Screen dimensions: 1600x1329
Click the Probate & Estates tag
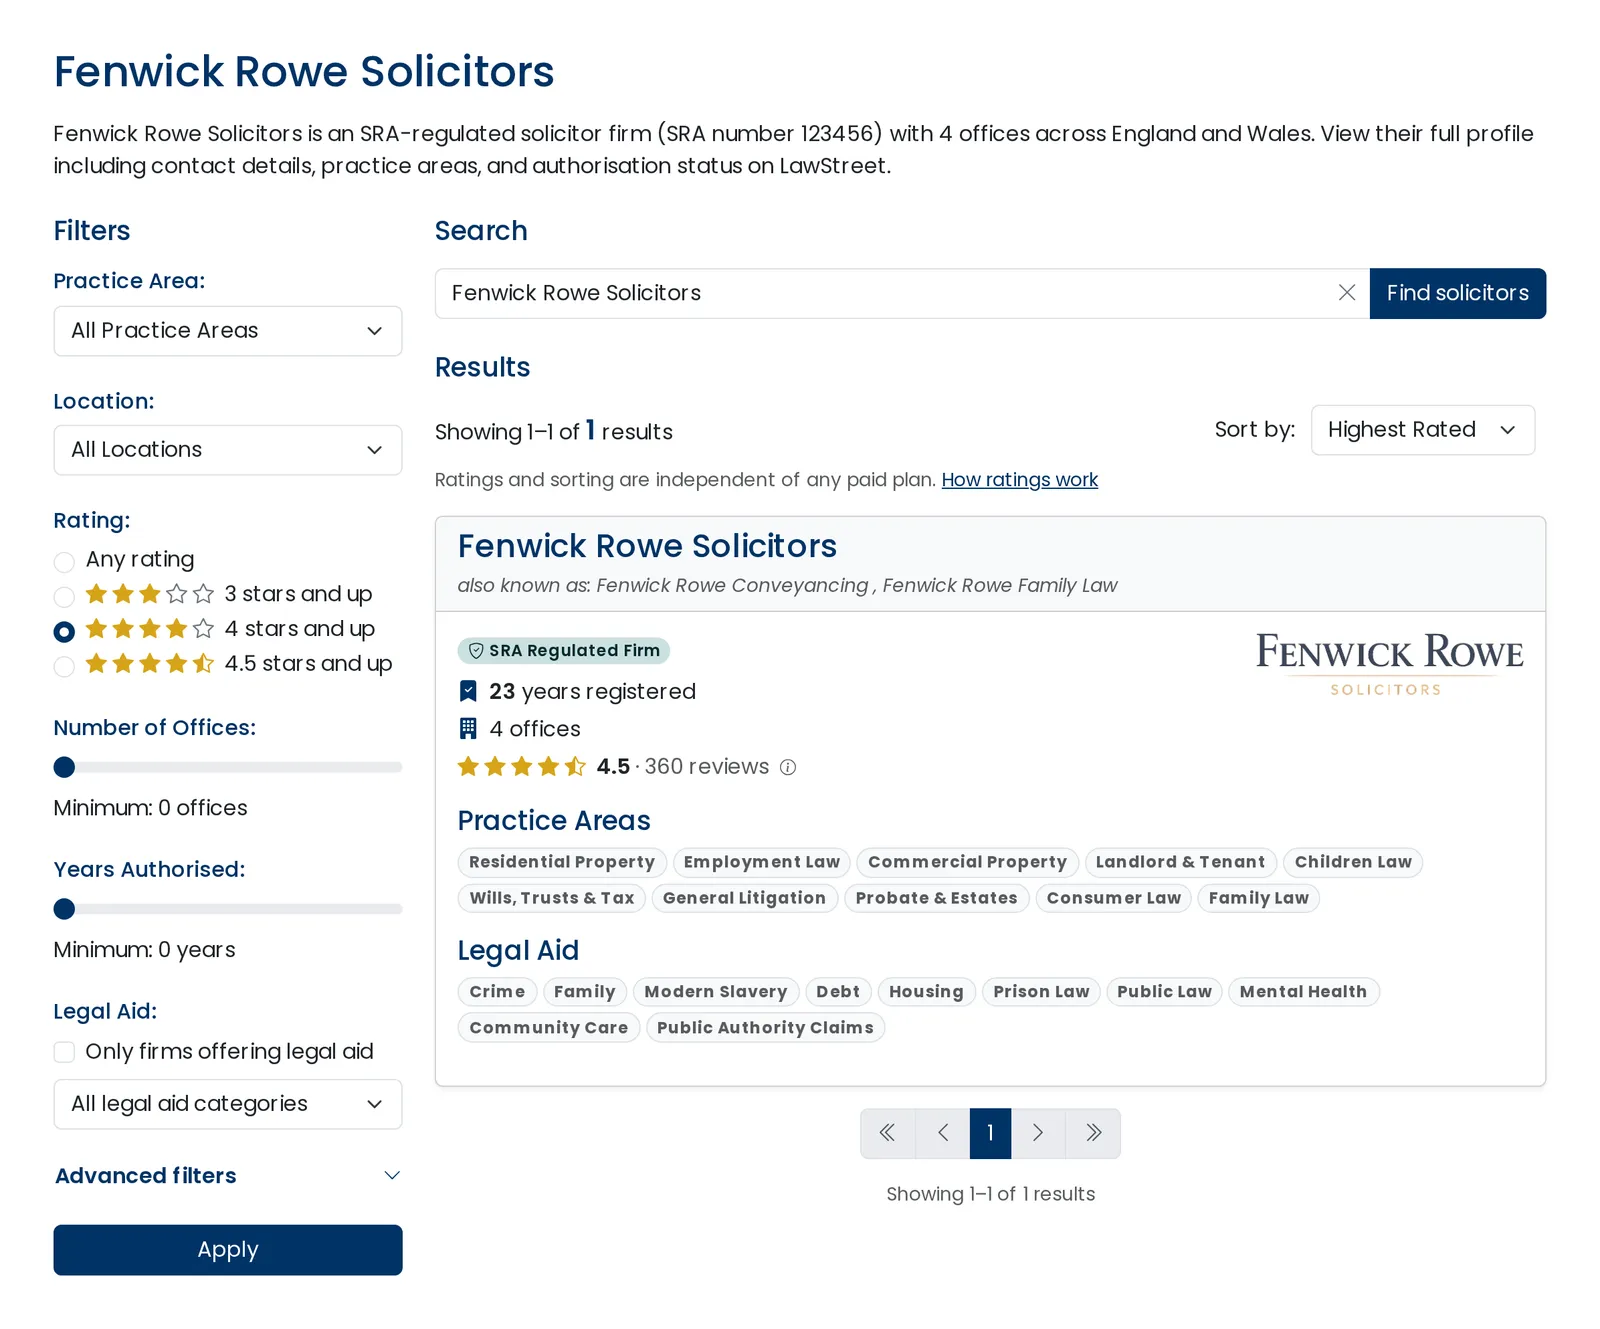pyautogui.click(x=936, y=898)
